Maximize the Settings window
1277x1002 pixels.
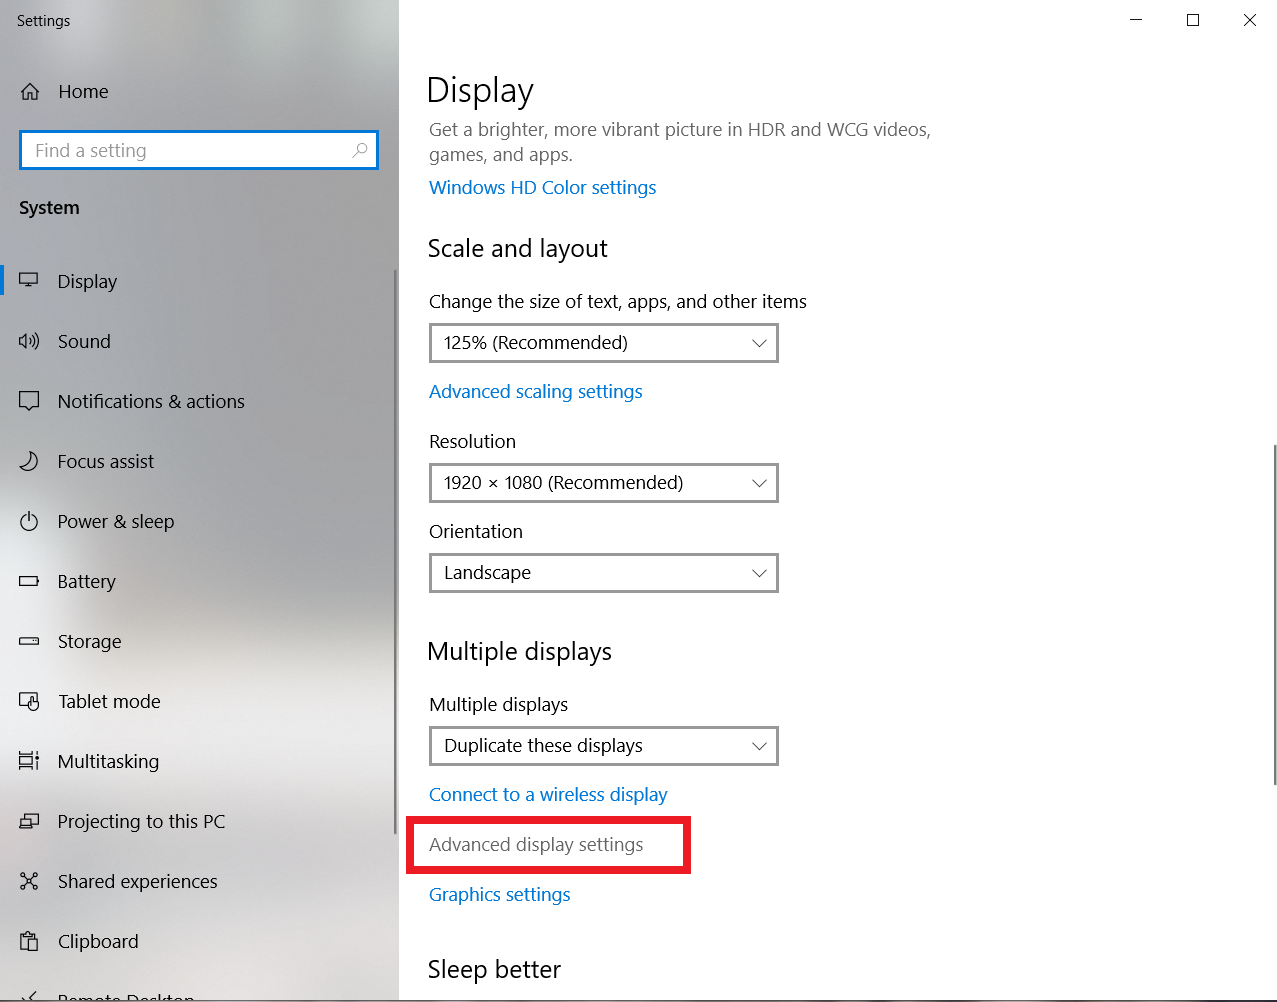[x=1193, y=20]
